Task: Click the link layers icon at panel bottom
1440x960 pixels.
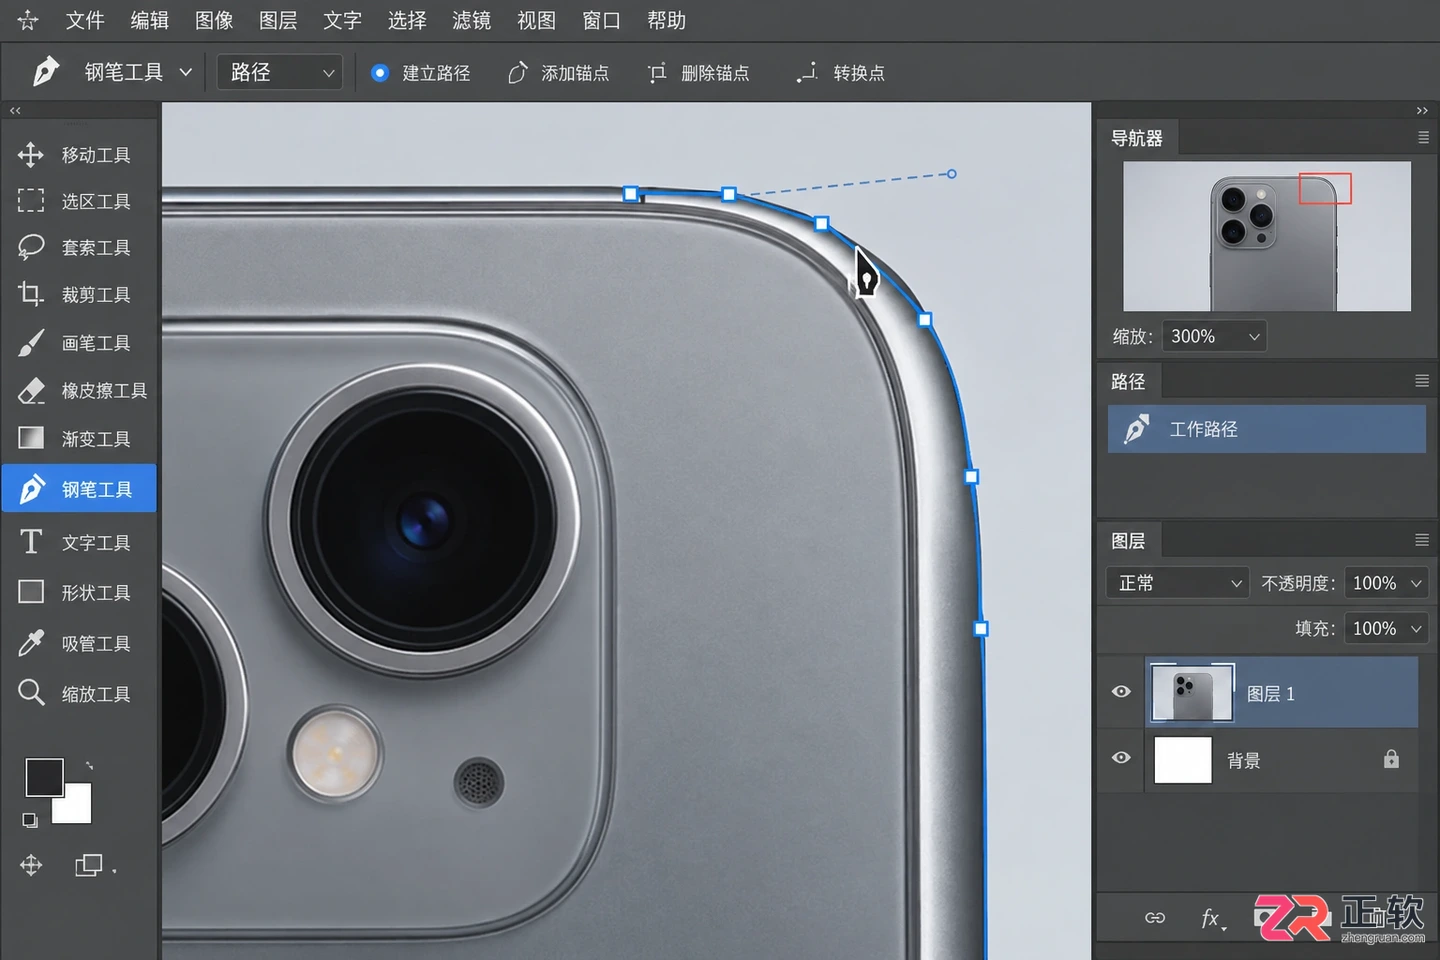Action: 1155,918
